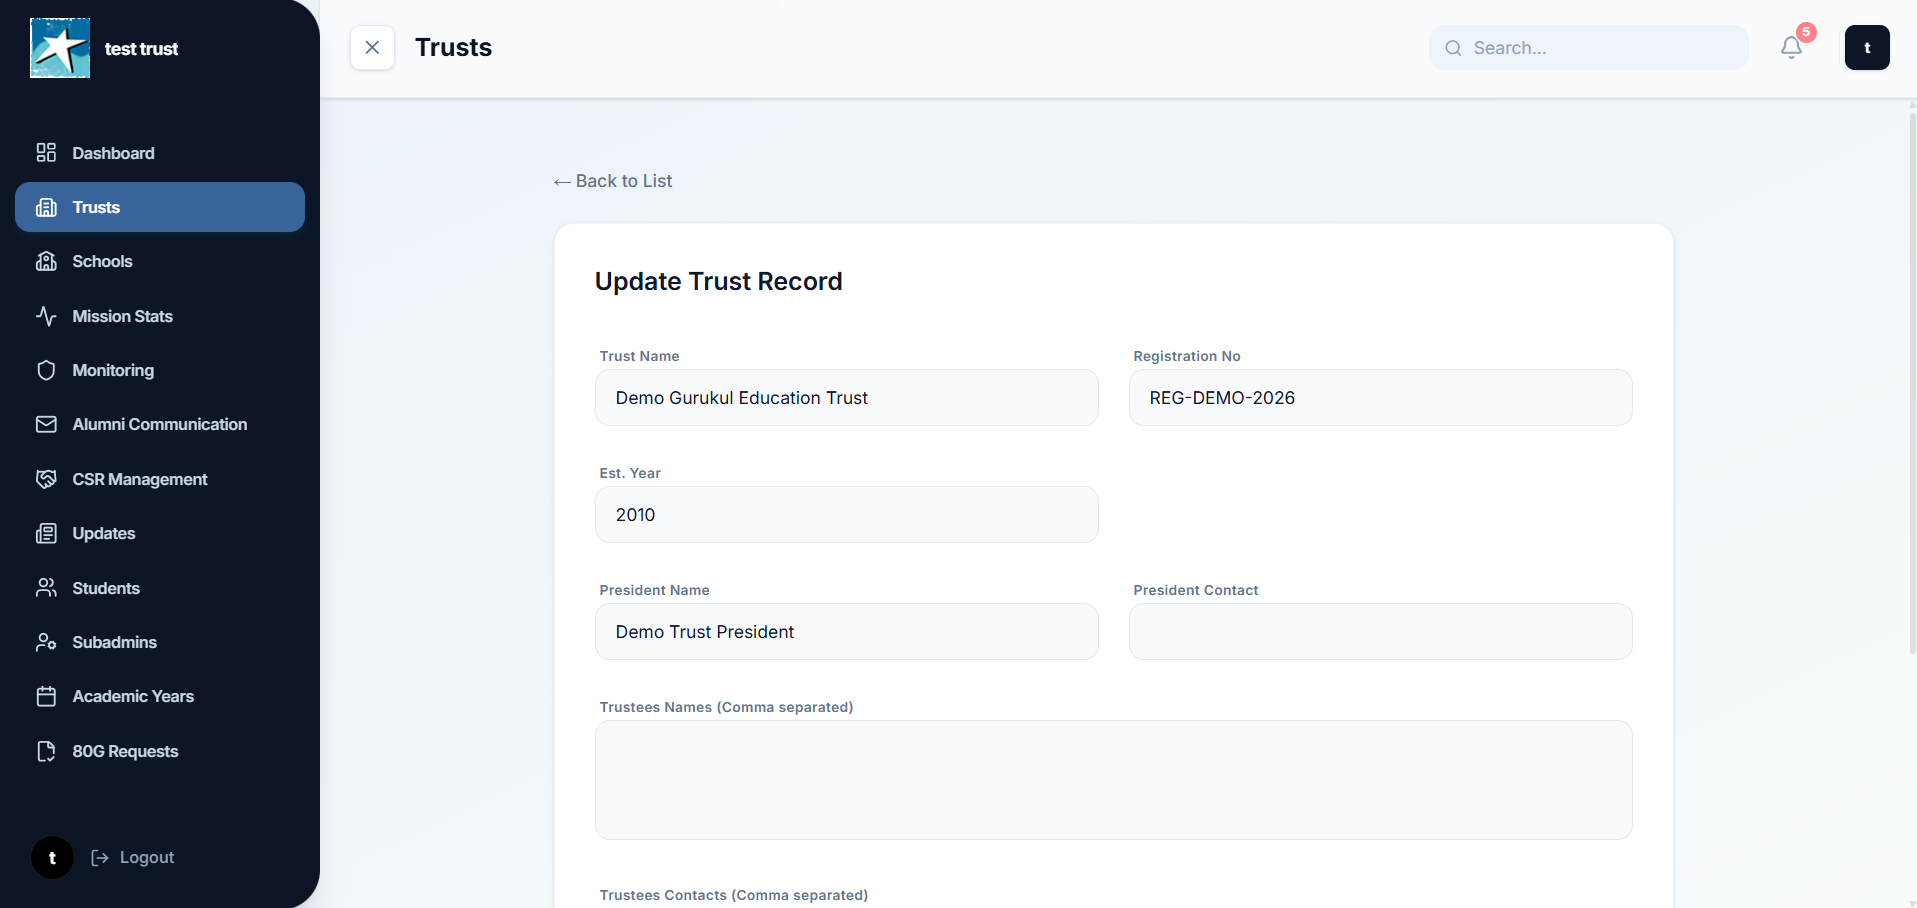Click the search magnifier icon
Viewport: 1917px width, 908px height.
point(1453,48)
